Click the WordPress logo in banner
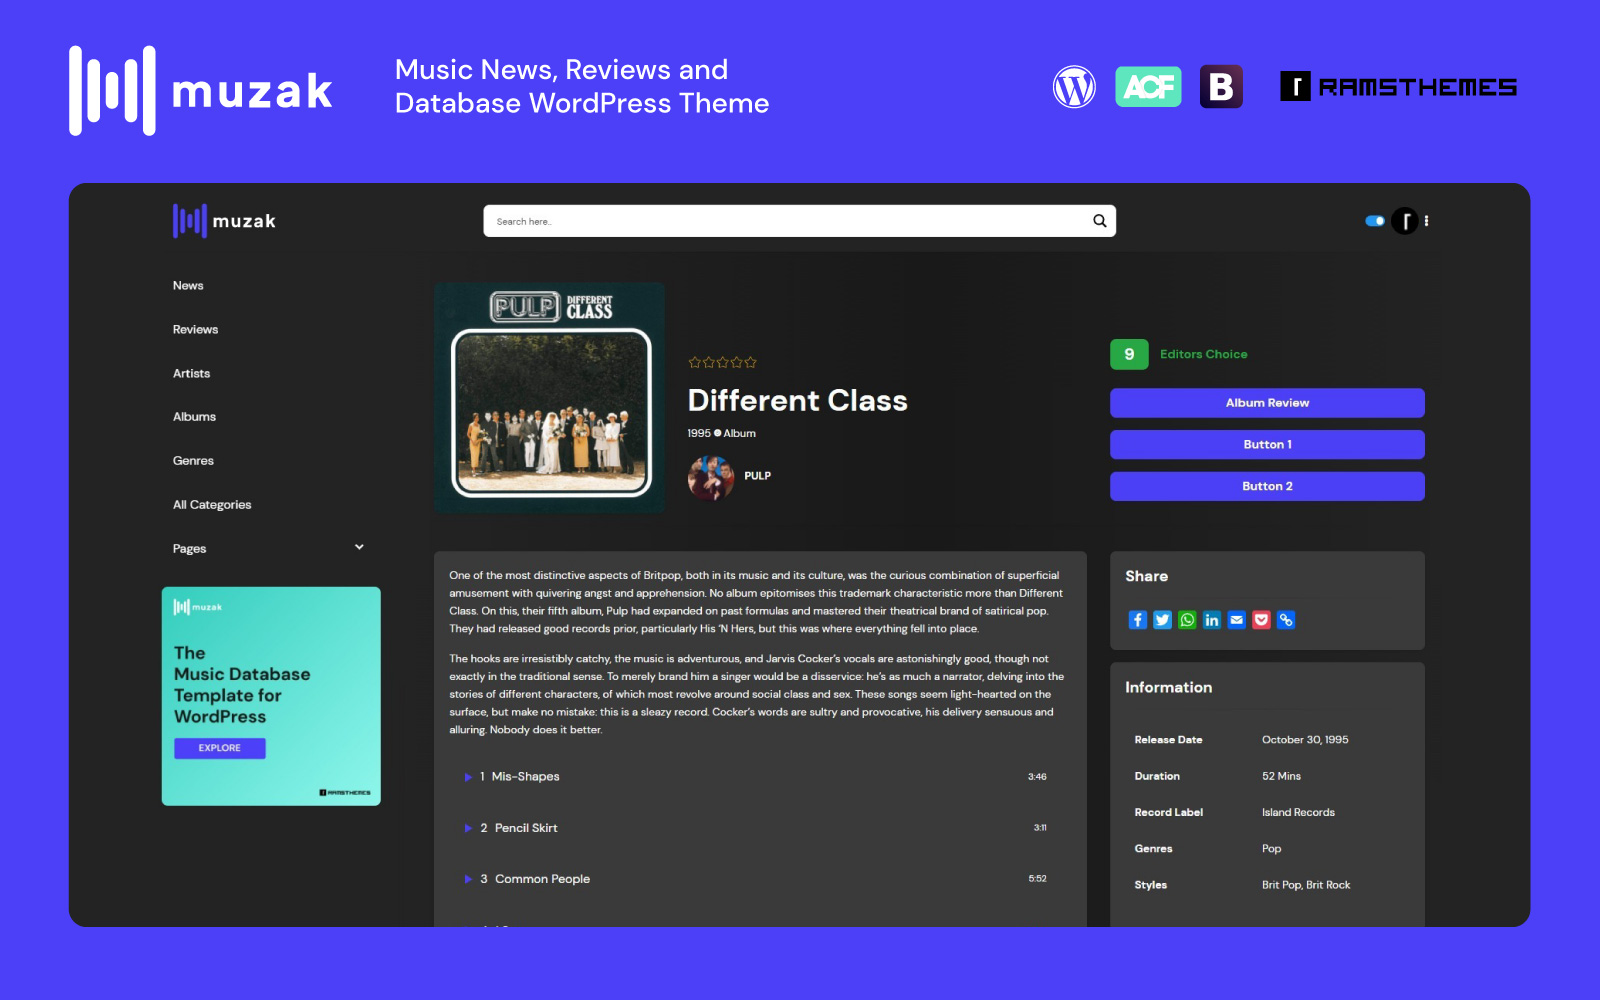Viewport: 1600px width, 1000px height. coord(1074,87)
